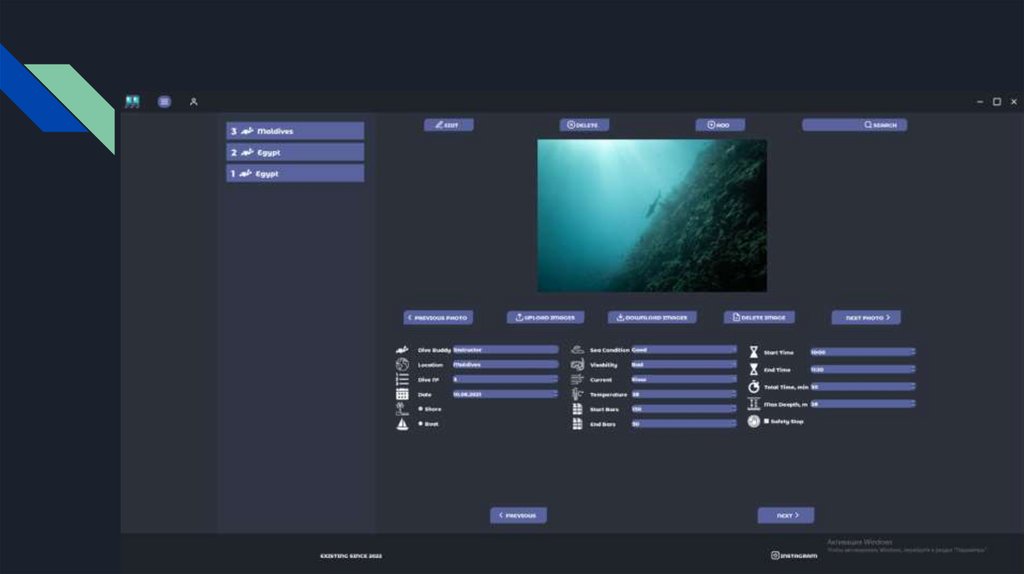Minimize the dive log window
Screen dimensions: 1024x574
click(980, 102)
